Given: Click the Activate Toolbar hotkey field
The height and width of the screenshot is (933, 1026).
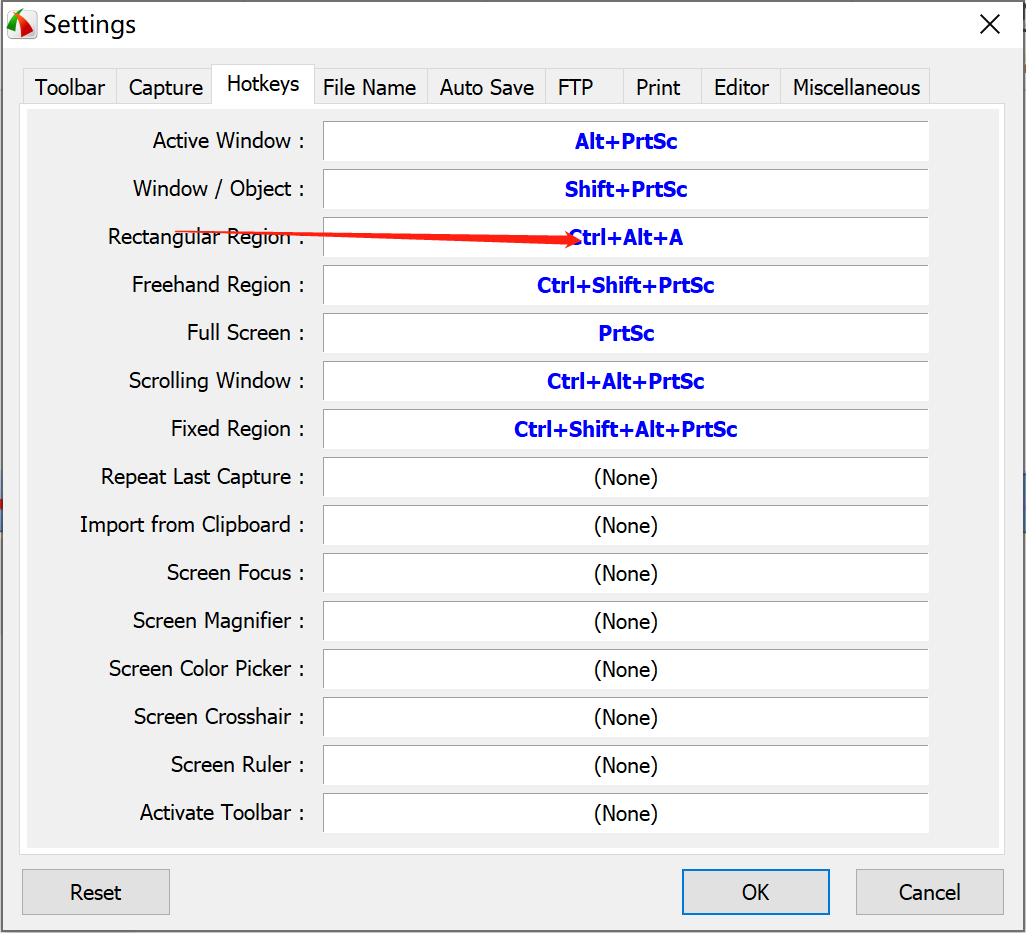Looking at the screenshot, I should coord(626,813).
